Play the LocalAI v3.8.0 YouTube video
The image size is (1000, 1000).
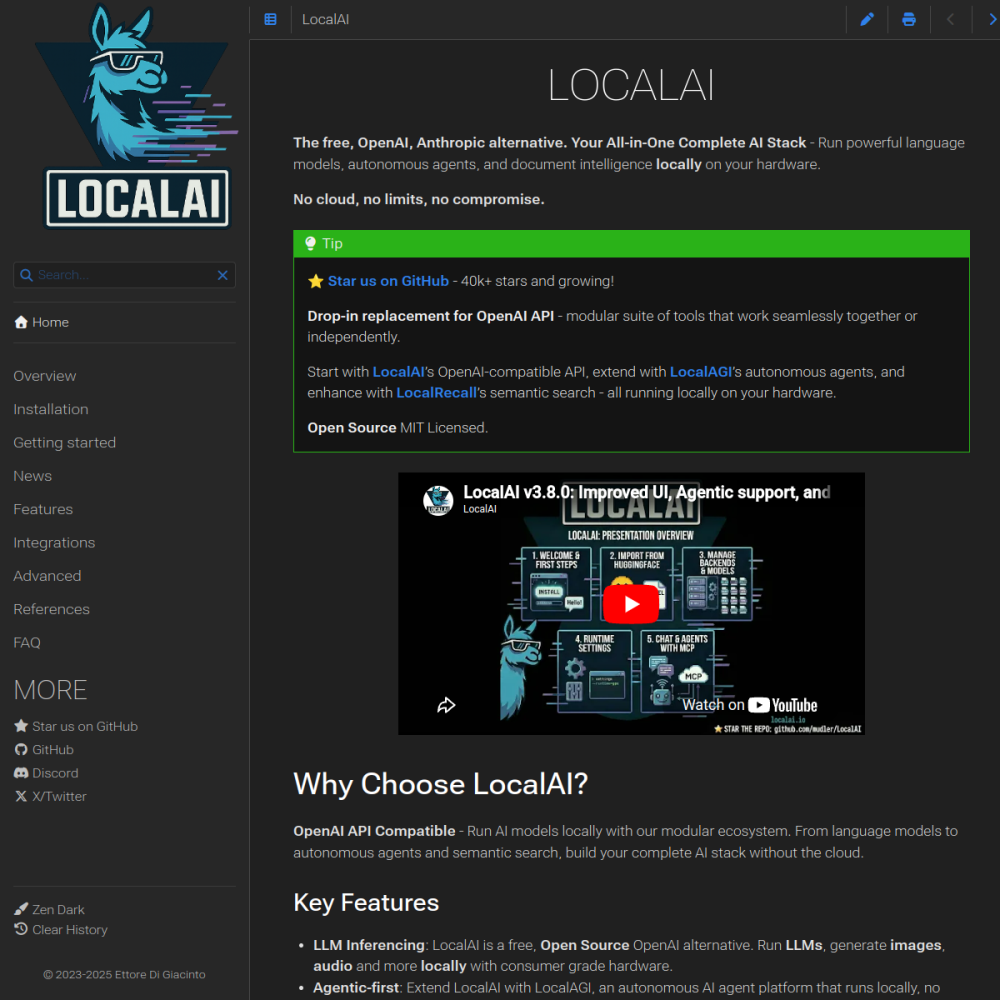(631, 603)
